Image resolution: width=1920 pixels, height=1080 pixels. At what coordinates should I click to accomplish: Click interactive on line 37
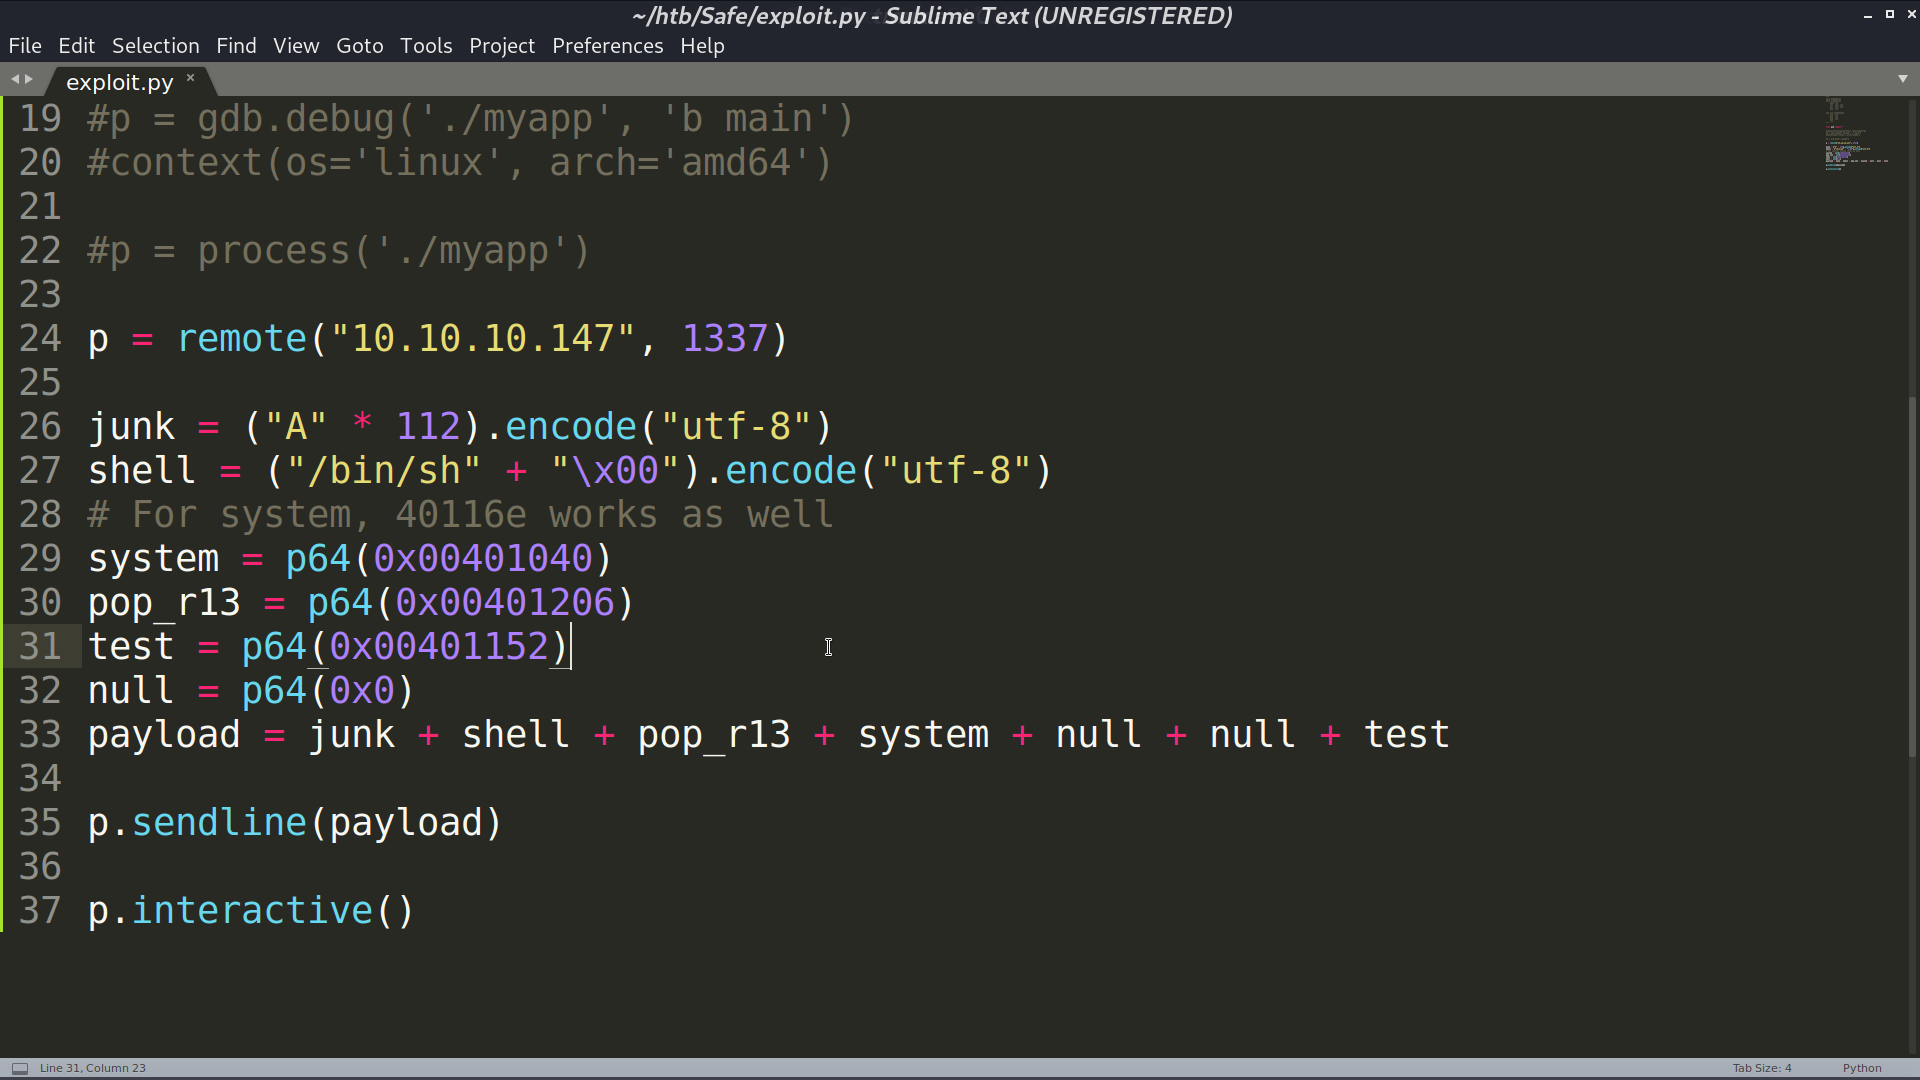point(252,911)
